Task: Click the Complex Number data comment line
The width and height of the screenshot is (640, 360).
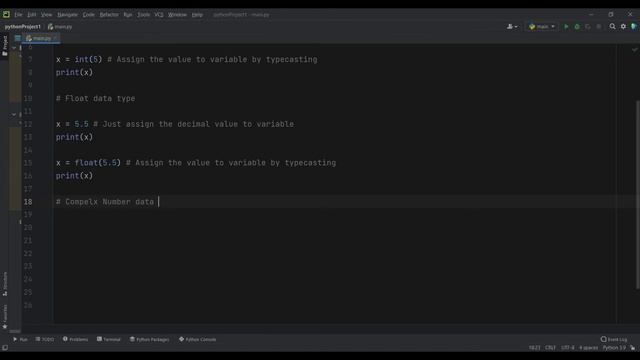Action: 105,202
